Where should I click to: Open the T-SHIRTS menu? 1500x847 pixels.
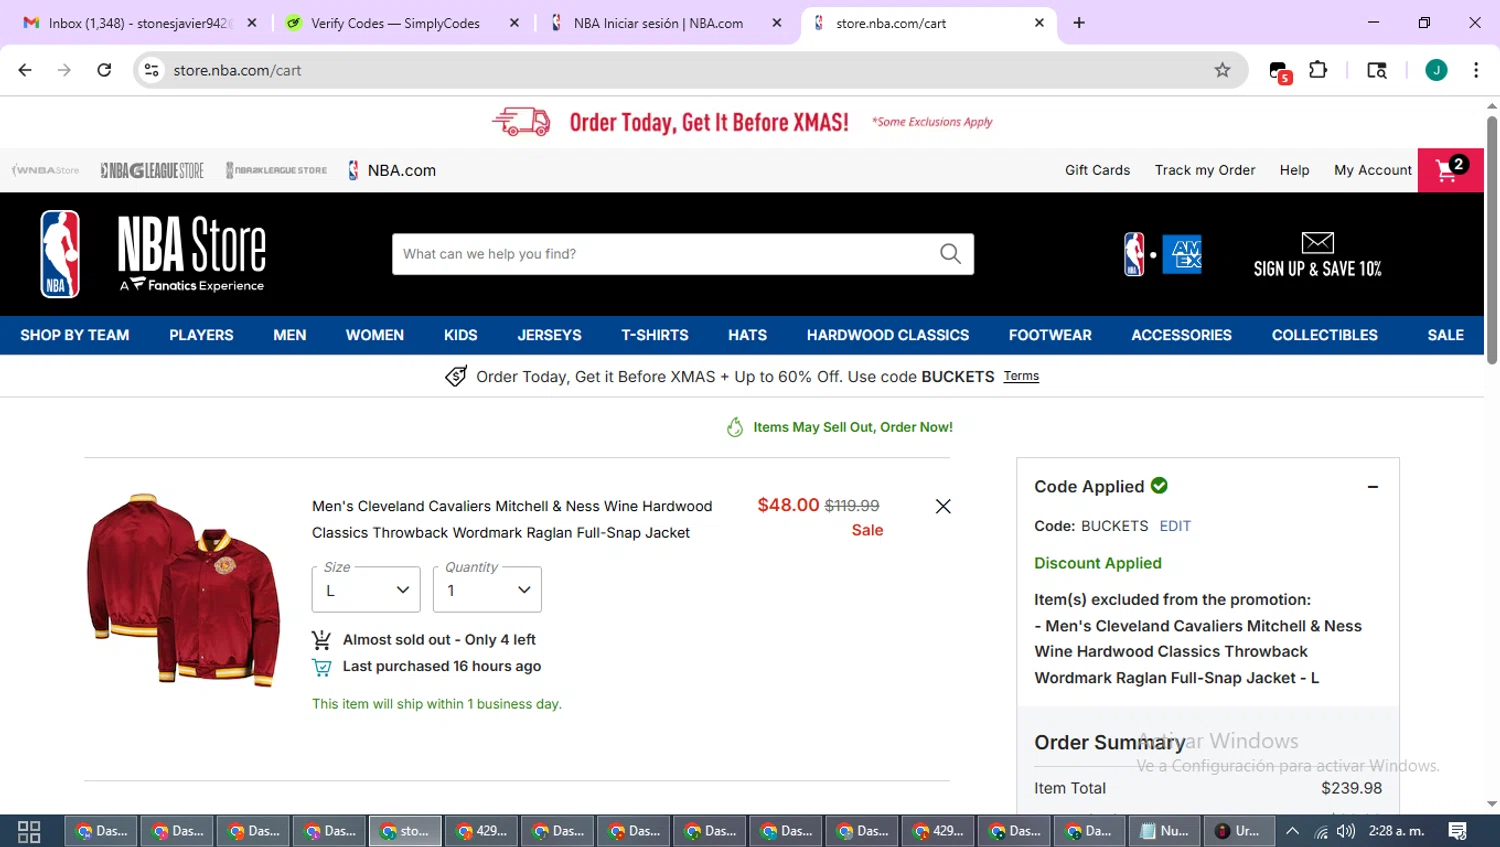tap(655, 335)
